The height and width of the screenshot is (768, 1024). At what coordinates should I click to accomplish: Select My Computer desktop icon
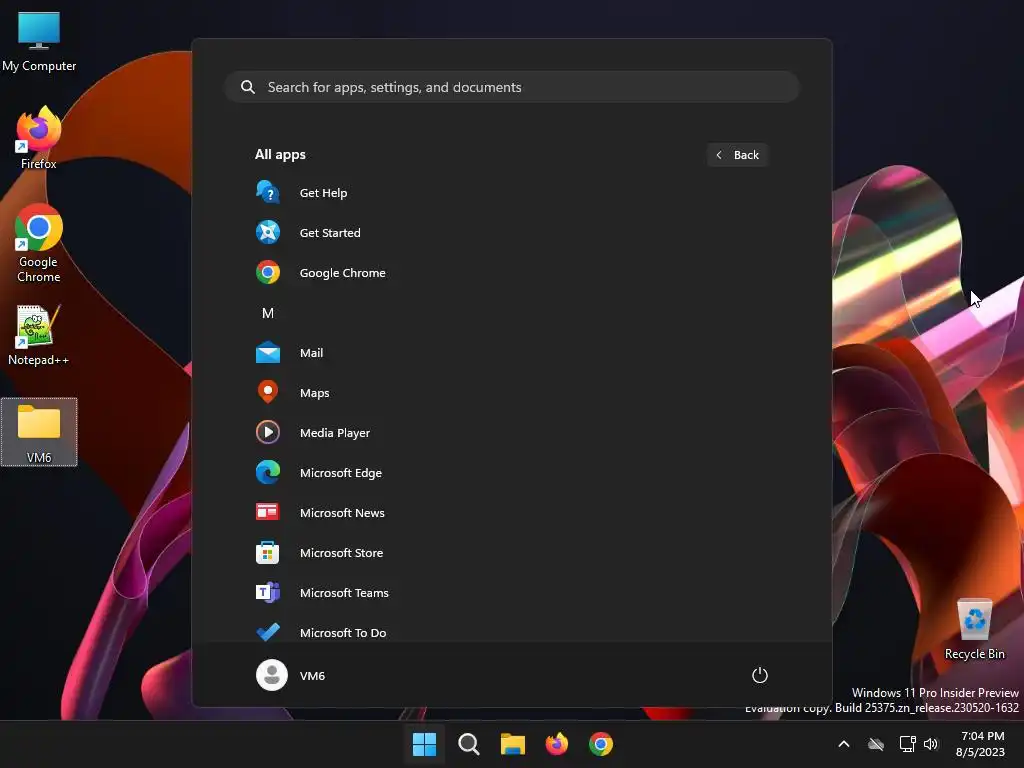click(x=39, y=42)
